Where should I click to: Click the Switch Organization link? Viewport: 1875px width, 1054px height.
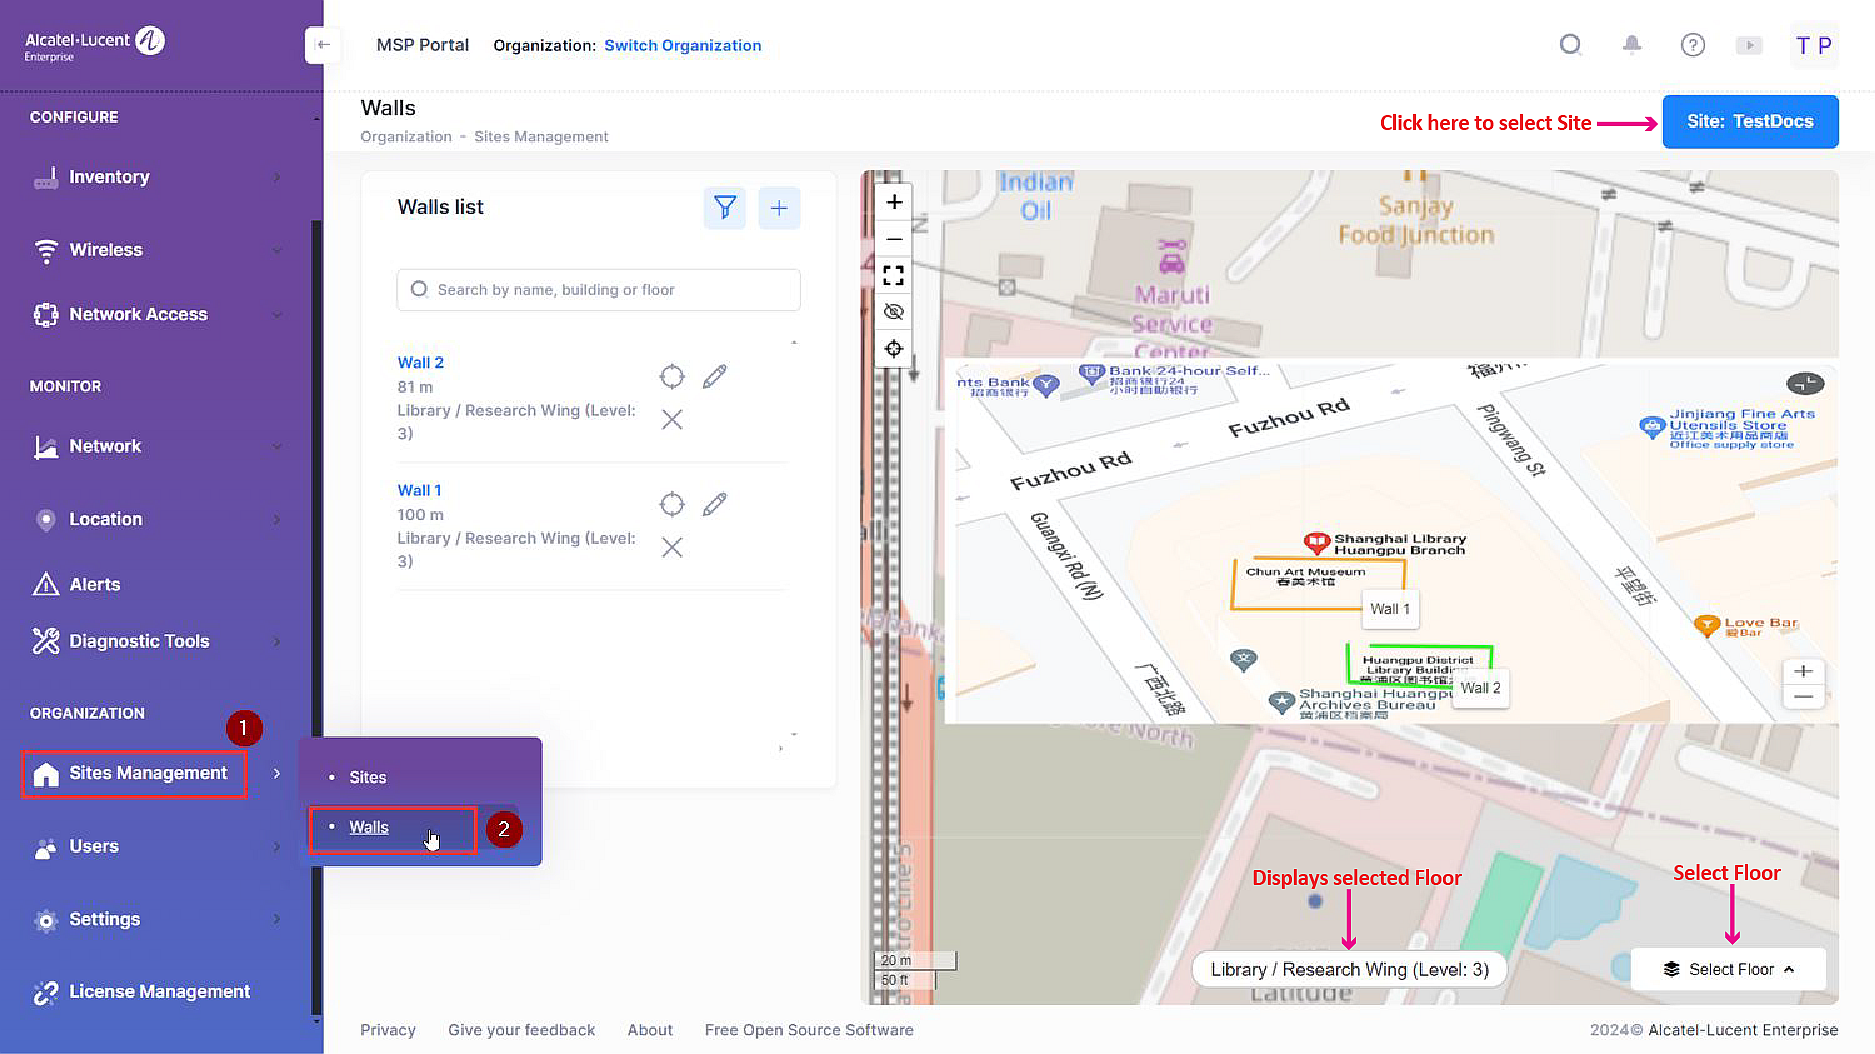coord(682,45)
